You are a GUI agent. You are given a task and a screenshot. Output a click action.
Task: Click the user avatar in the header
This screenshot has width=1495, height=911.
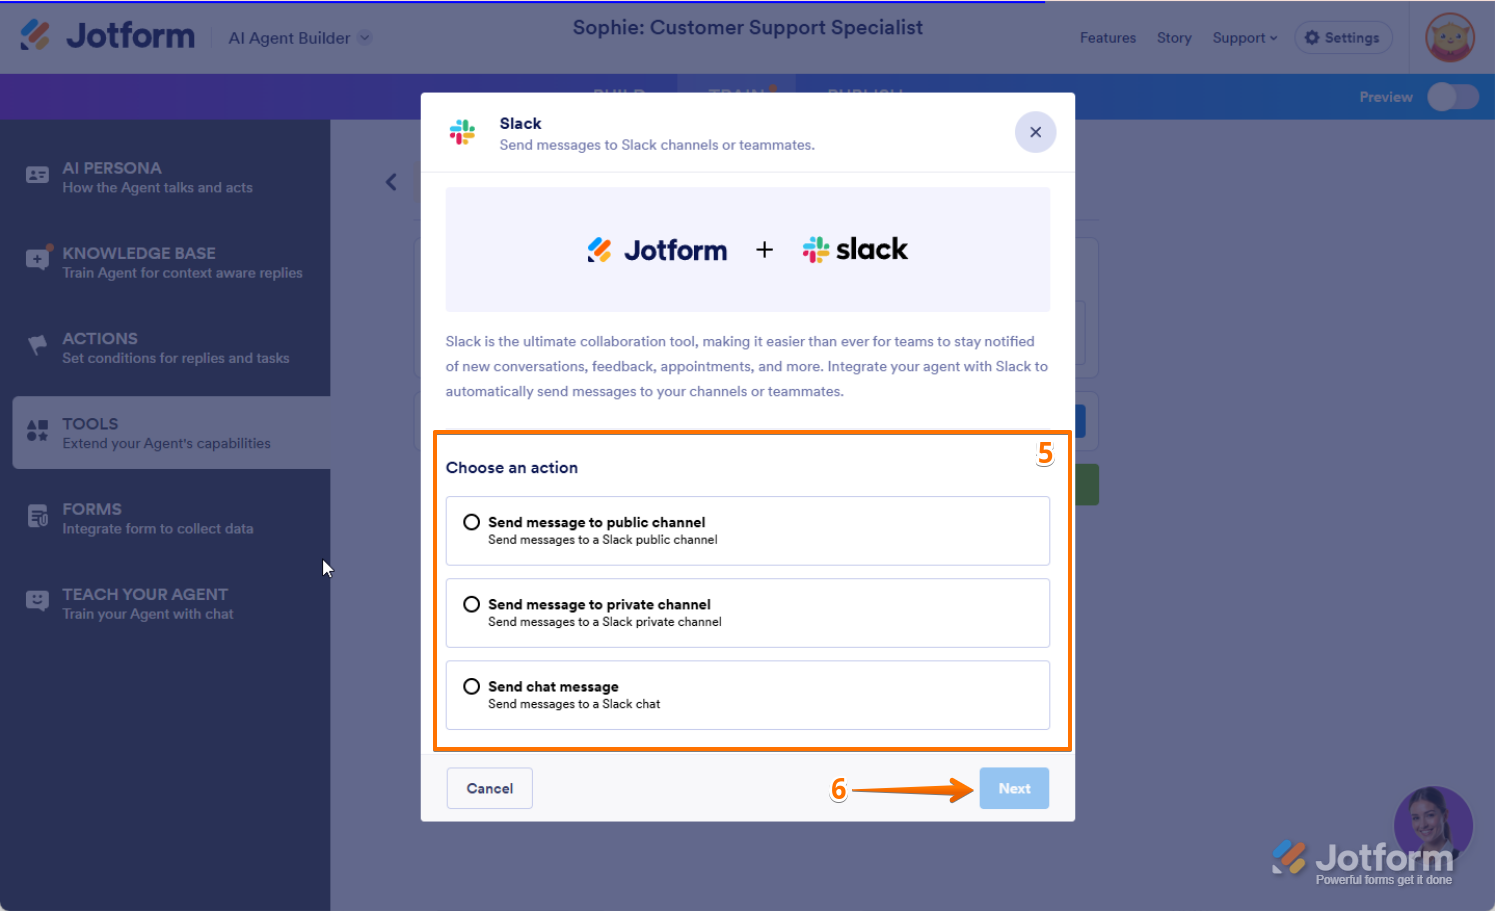click(x=1449, y=38)
